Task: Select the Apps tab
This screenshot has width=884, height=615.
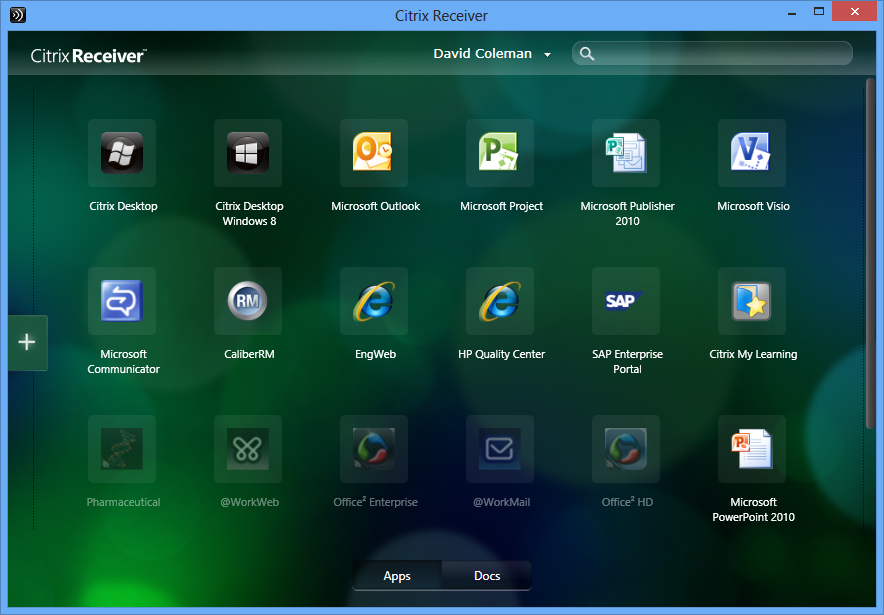Action: (x=396, y=576)
